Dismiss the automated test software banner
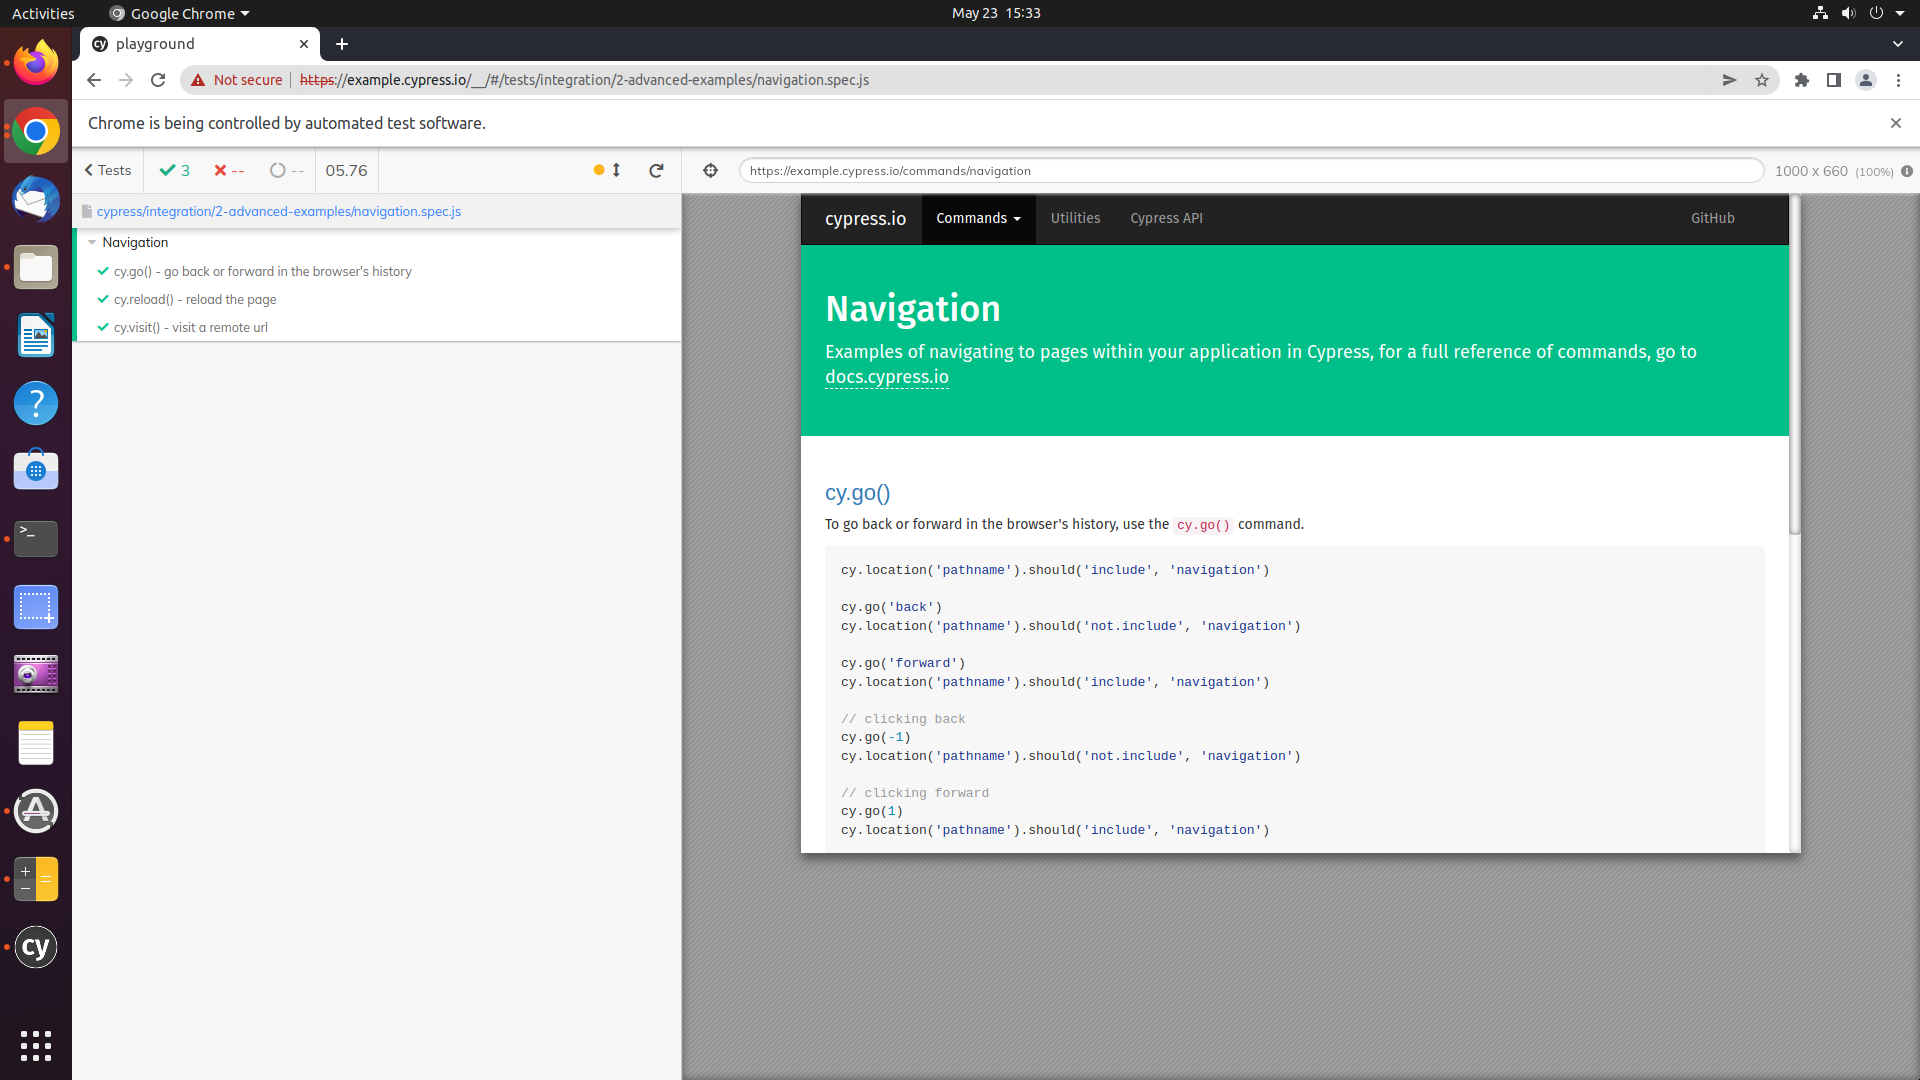Viewport: 1920px width, 1080px height. 1895,123
